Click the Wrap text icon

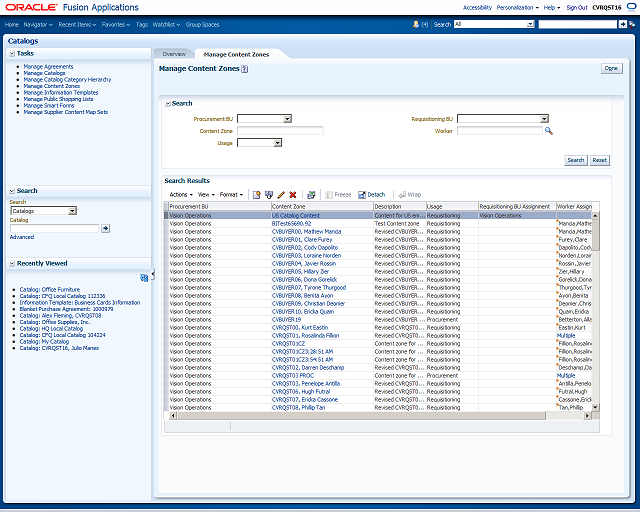[x=402, y=195]
